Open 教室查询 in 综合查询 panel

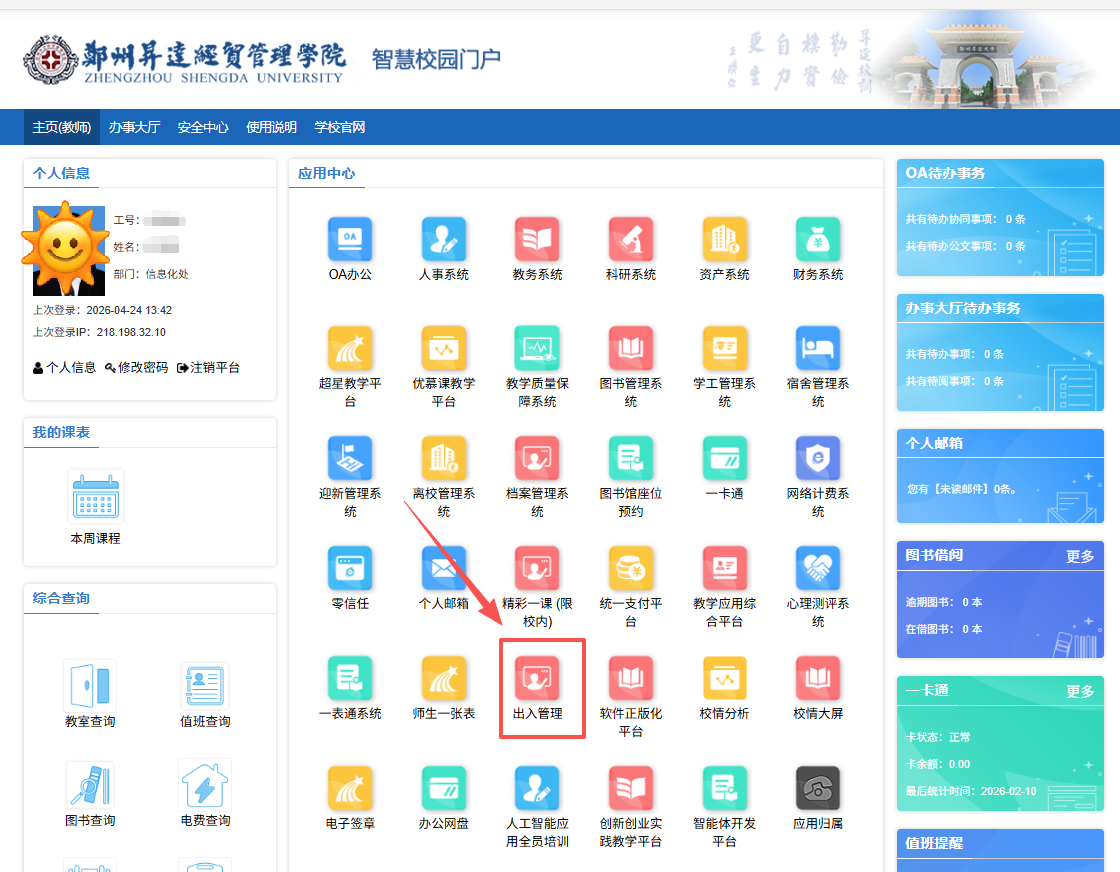coord(90,686)
